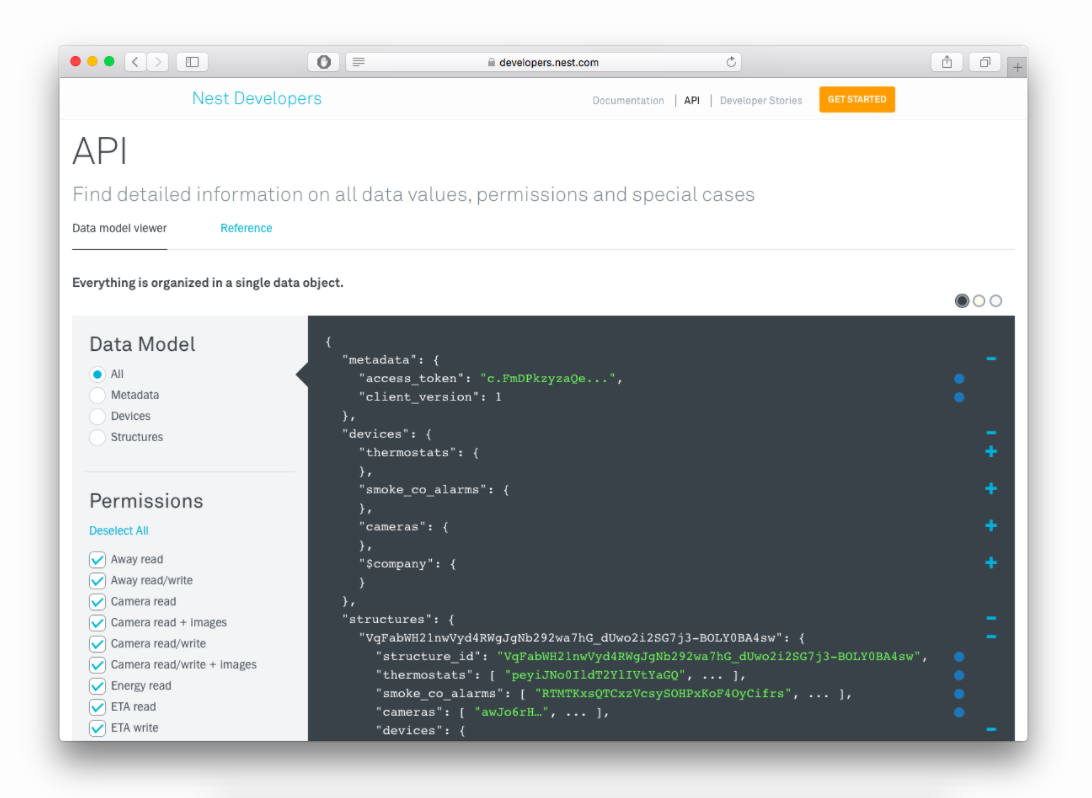Expand the $company object
1092x798 pixels.
point(991,562)
